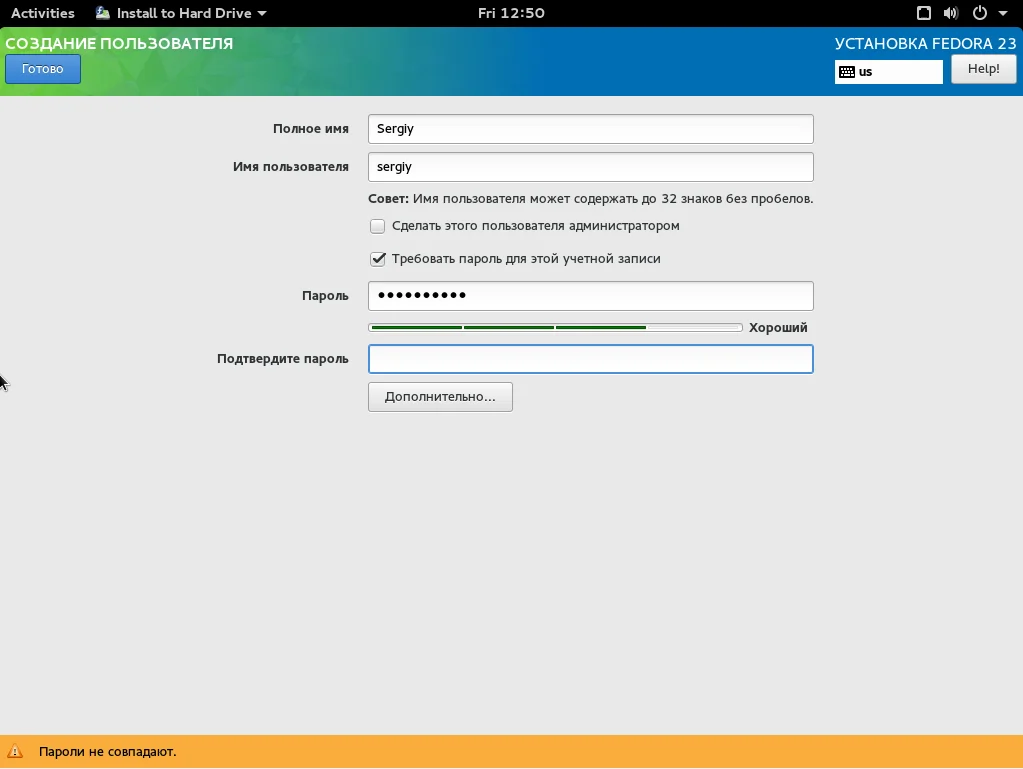
Task: Click the СОЗДАНИЕ ПОЛЬЗОВАТЕЛЯ heading
Action: click(x=119, y=44)
